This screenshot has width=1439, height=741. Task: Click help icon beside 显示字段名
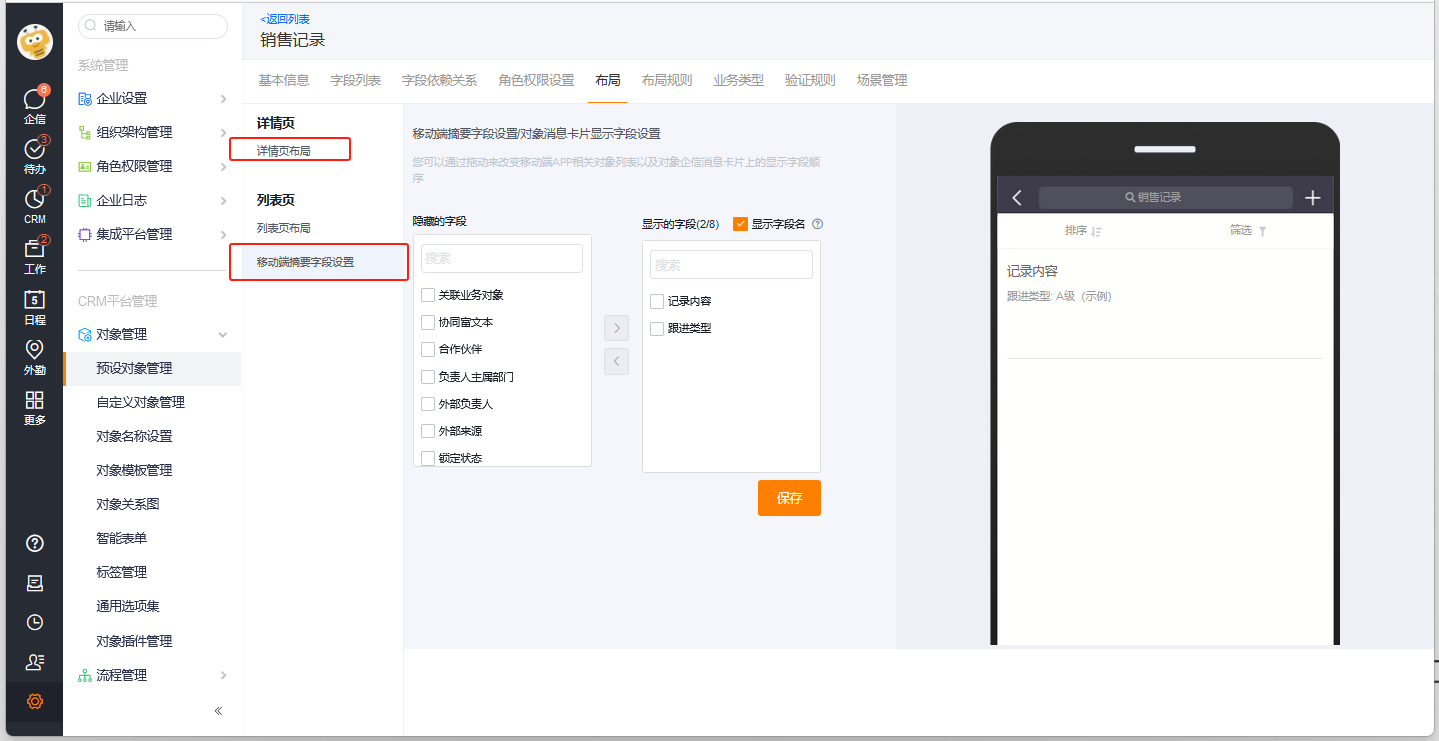(817, 224)
